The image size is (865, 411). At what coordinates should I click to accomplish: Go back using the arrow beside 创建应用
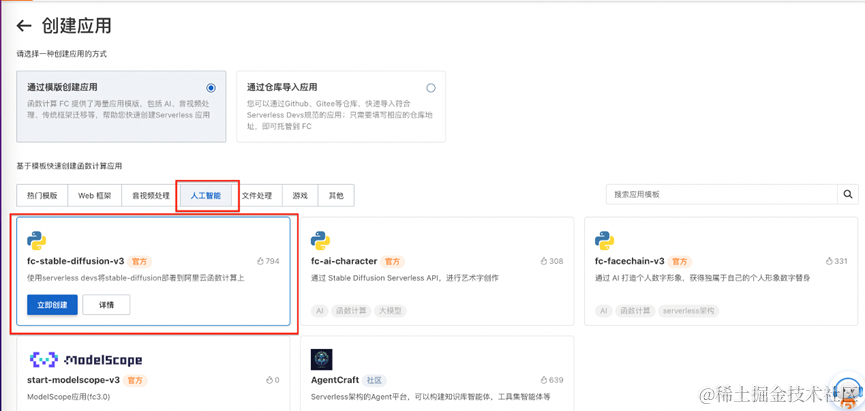pos(24,26)
